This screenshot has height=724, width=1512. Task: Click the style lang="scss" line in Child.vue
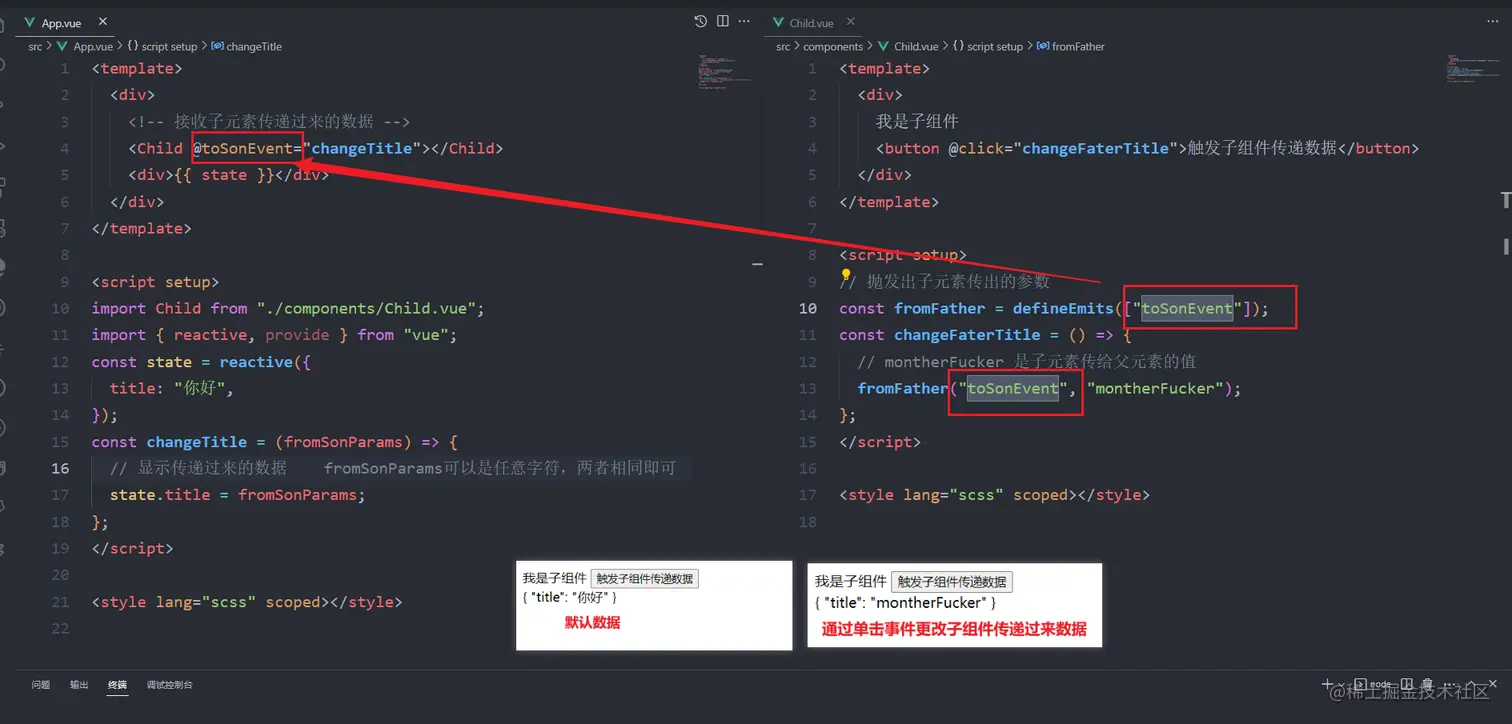(x=995, y=495)
